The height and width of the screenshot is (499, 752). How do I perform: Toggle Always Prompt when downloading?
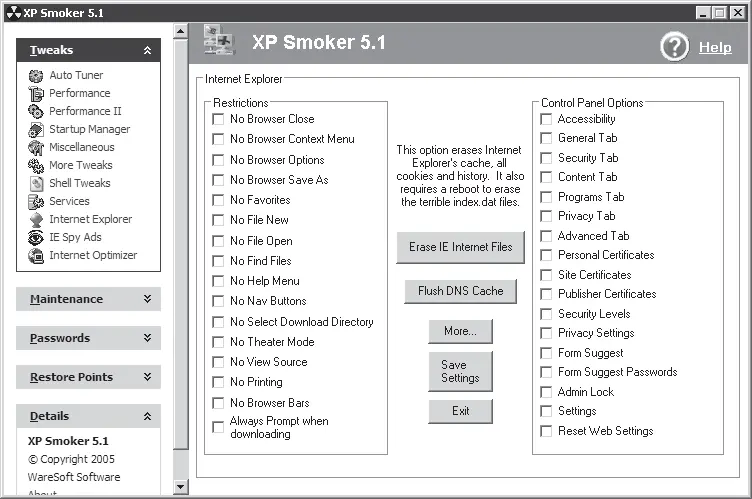pyautogui.click(x=218, y=427)
